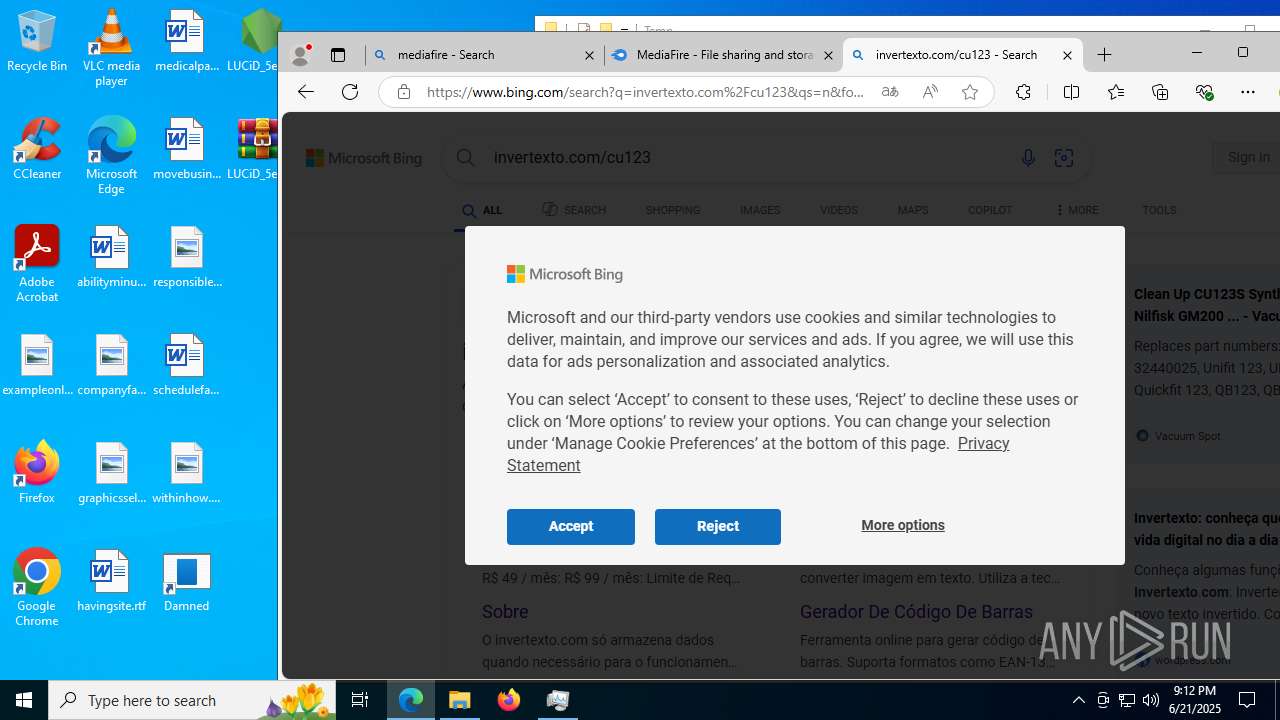Open the notification center icon
The height and width of the screenshot is (720, 1280).
(1247, 700)
